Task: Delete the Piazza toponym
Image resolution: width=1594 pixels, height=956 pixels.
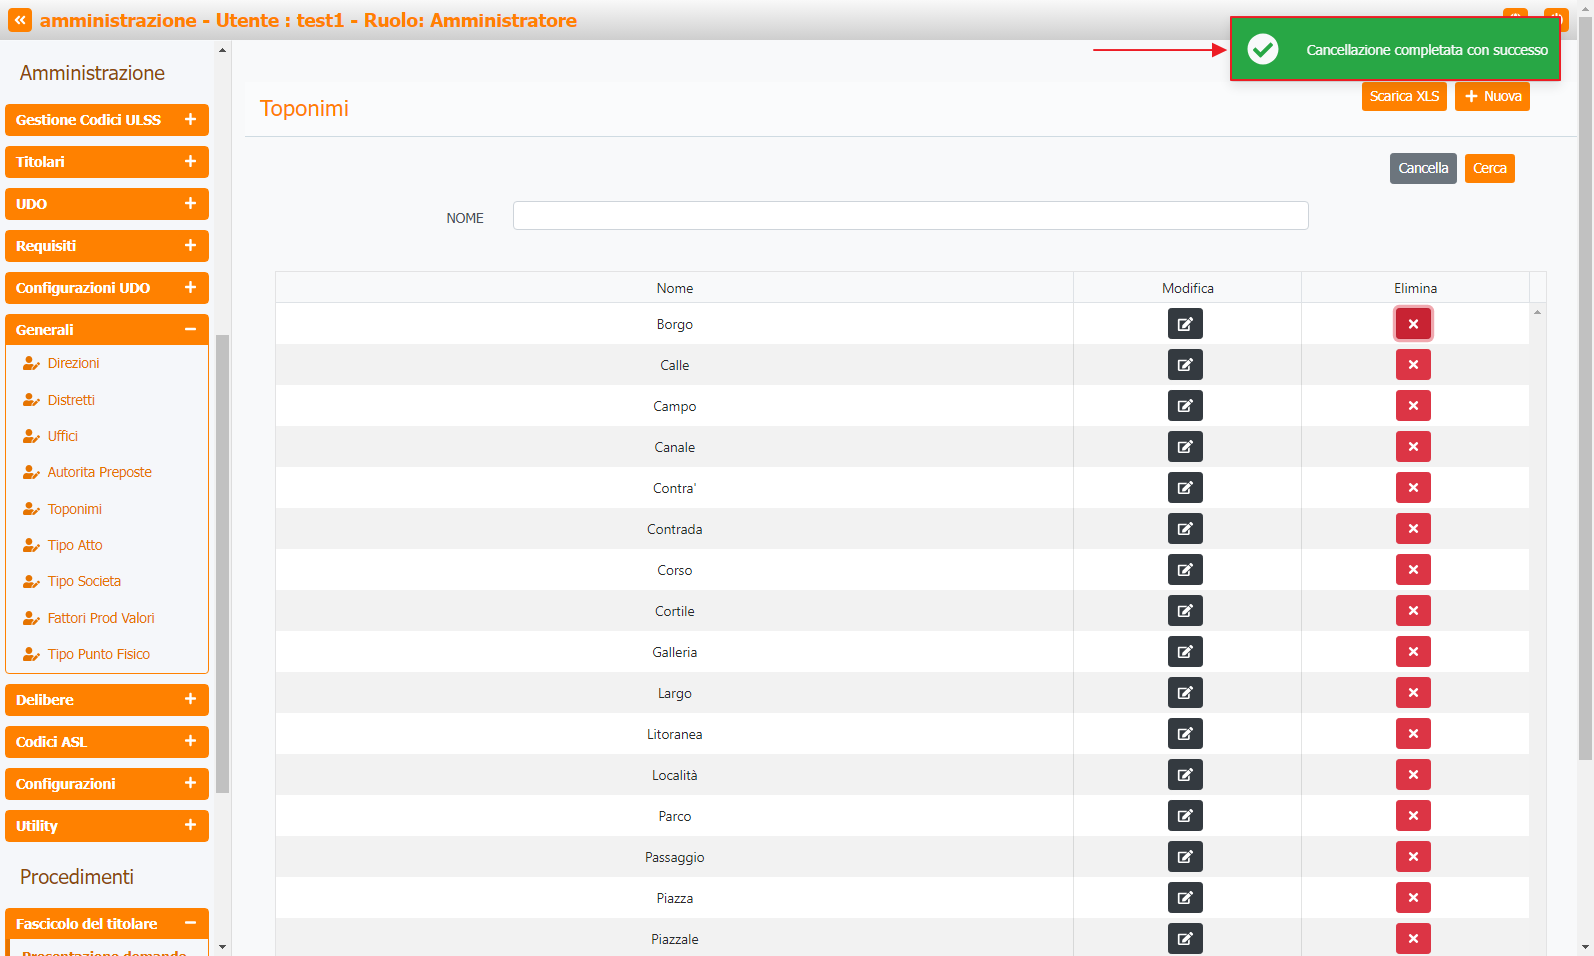Action: [1413, 898]
